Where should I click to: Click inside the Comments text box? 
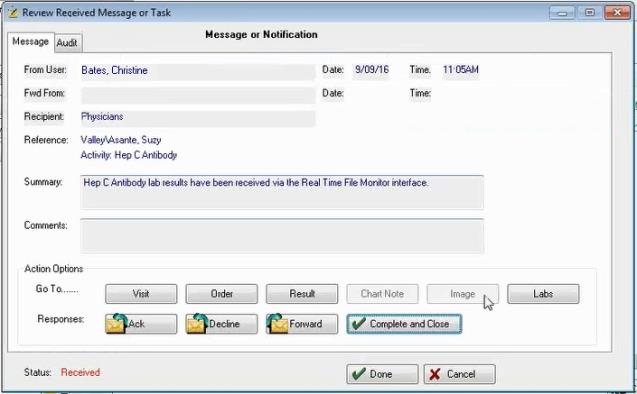(x=282, y=236)
